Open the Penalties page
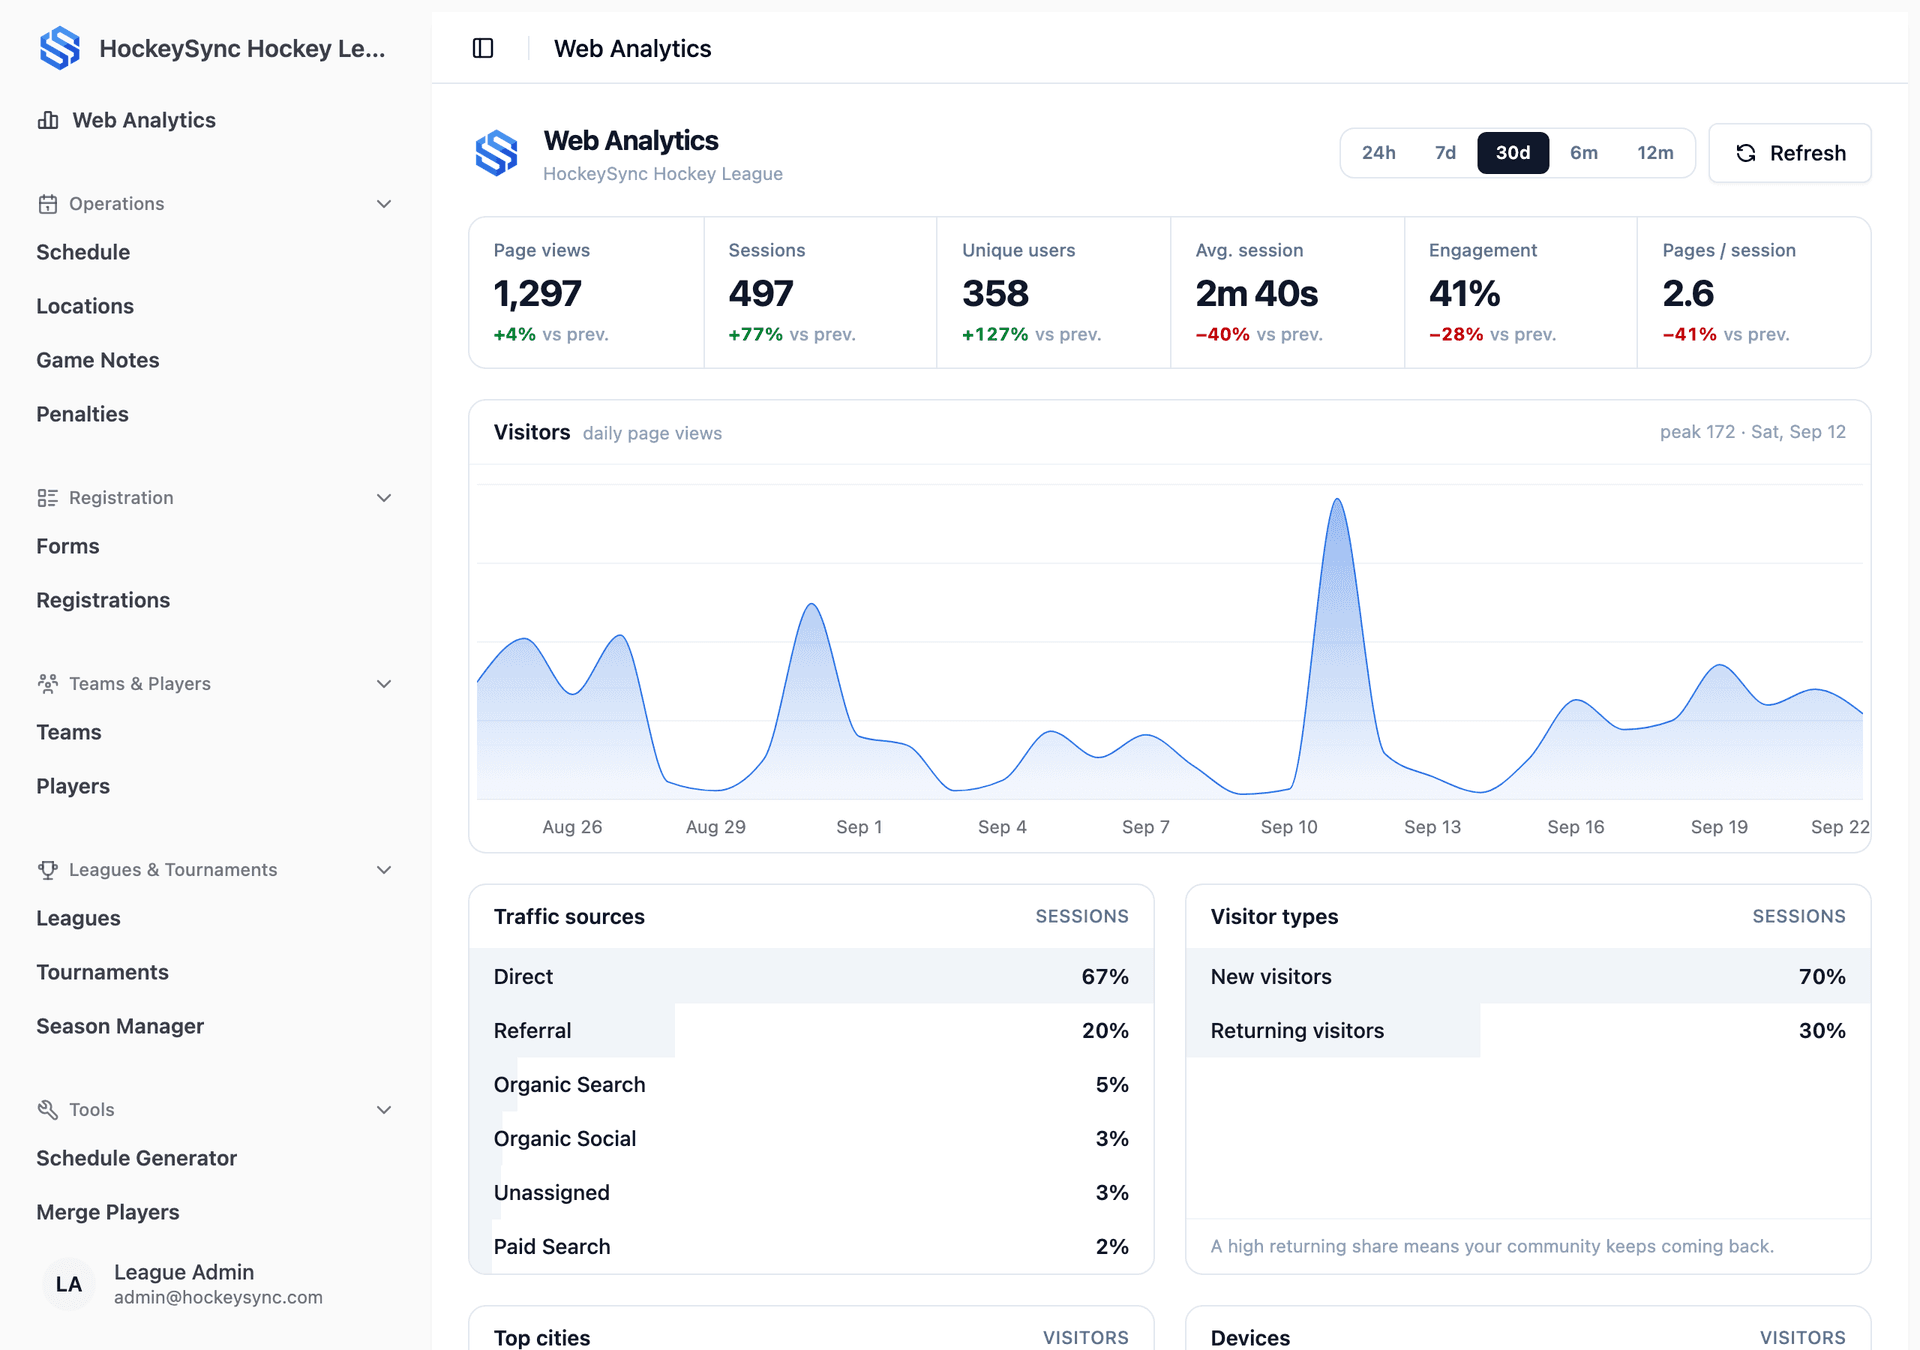1920x1350 pixels. pos(82,414)
